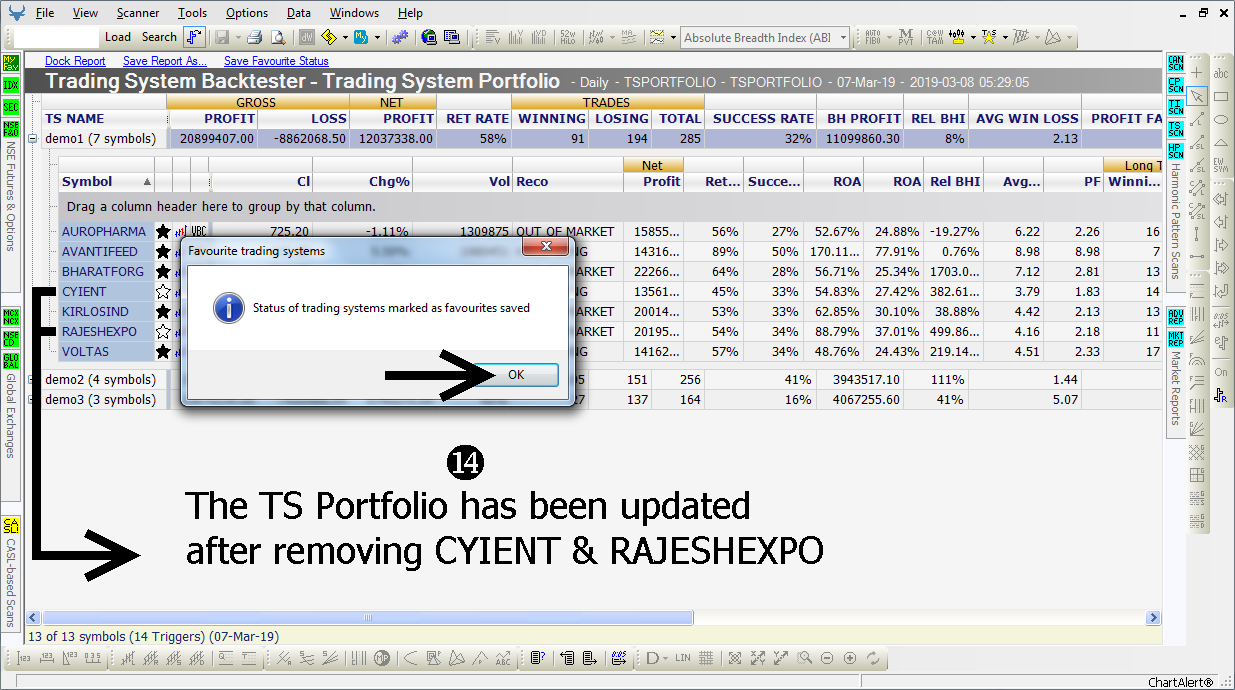The height and width of the screenshot is (690, 1235).
Task: Toggle favourite star for BHARATFORG
Action: 163,272
